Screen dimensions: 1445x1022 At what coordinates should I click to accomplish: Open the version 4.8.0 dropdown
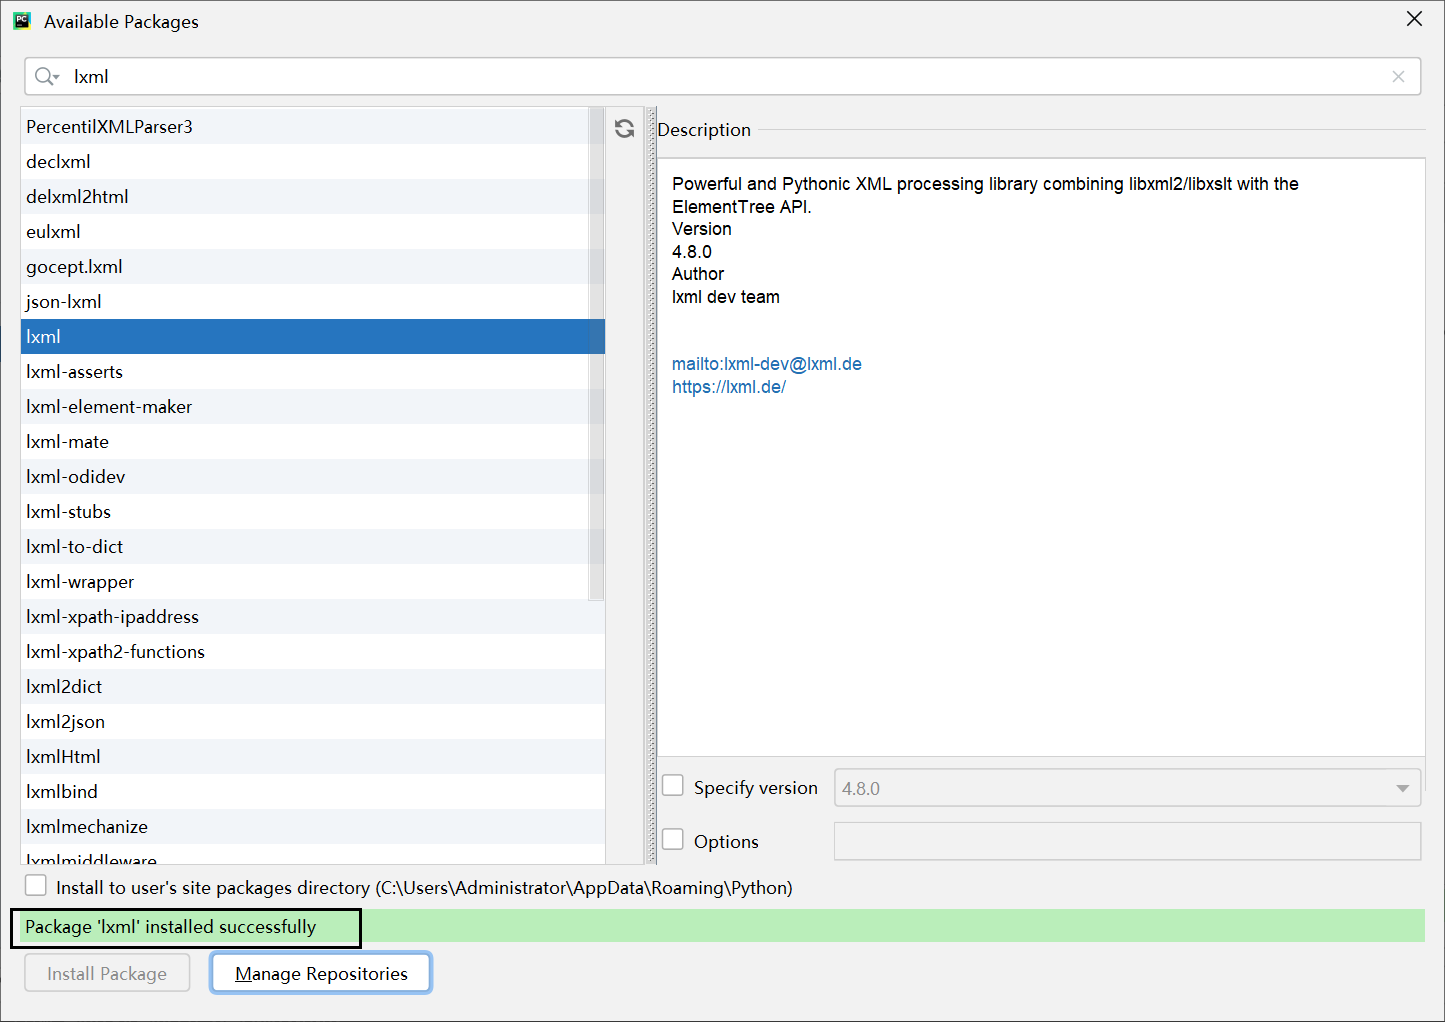(1127, 788)
